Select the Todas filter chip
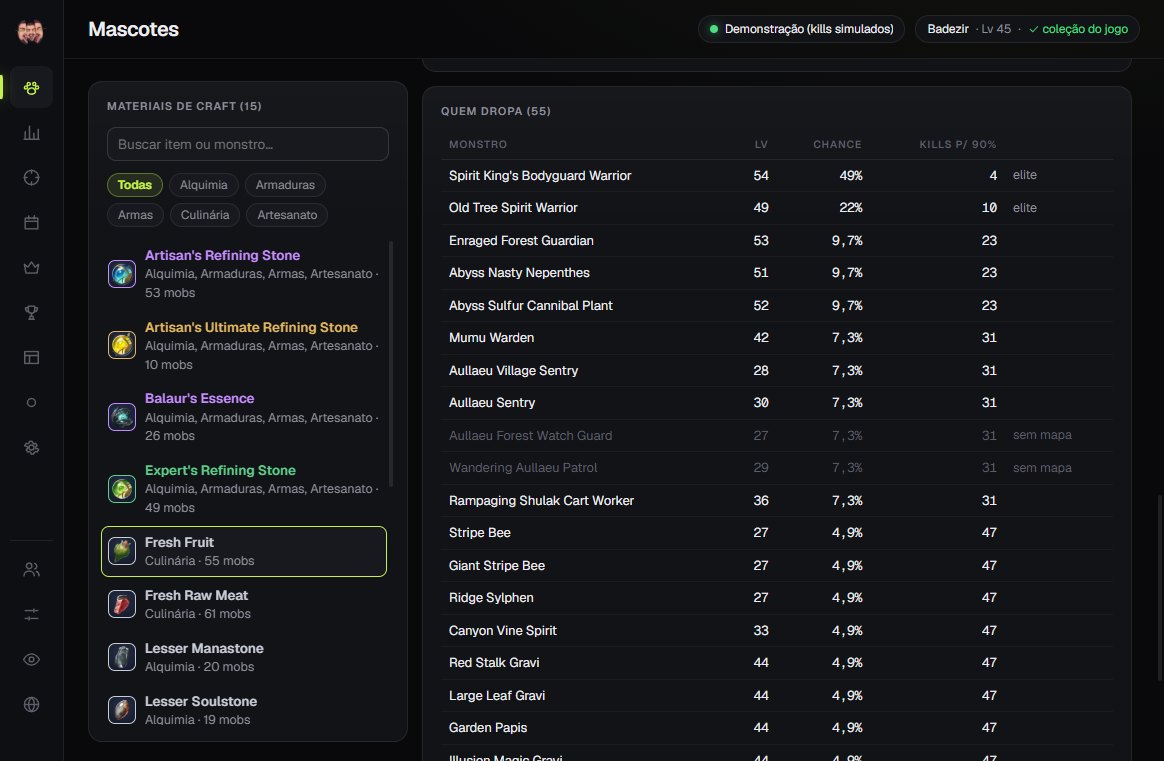Screen dimensions: 1164x761 click(134, 185)
